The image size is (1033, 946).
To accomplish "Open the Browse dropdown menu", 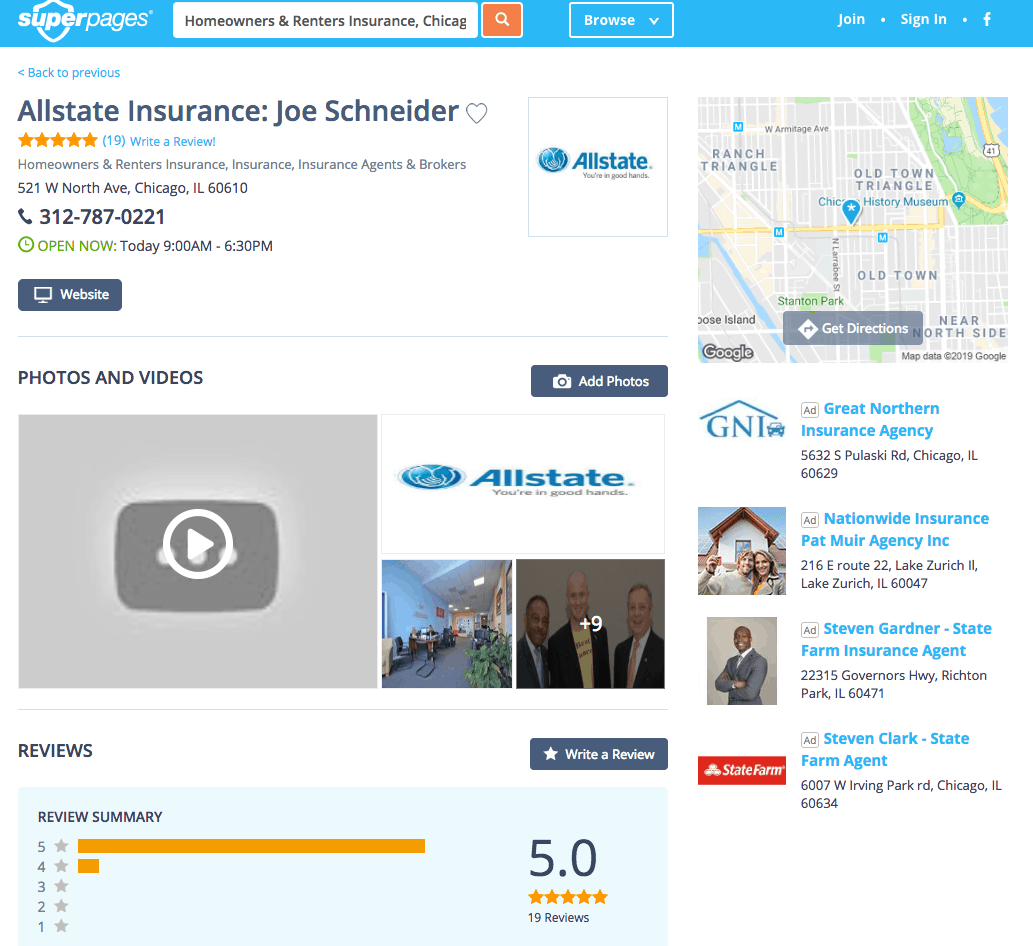I will 620,19.
